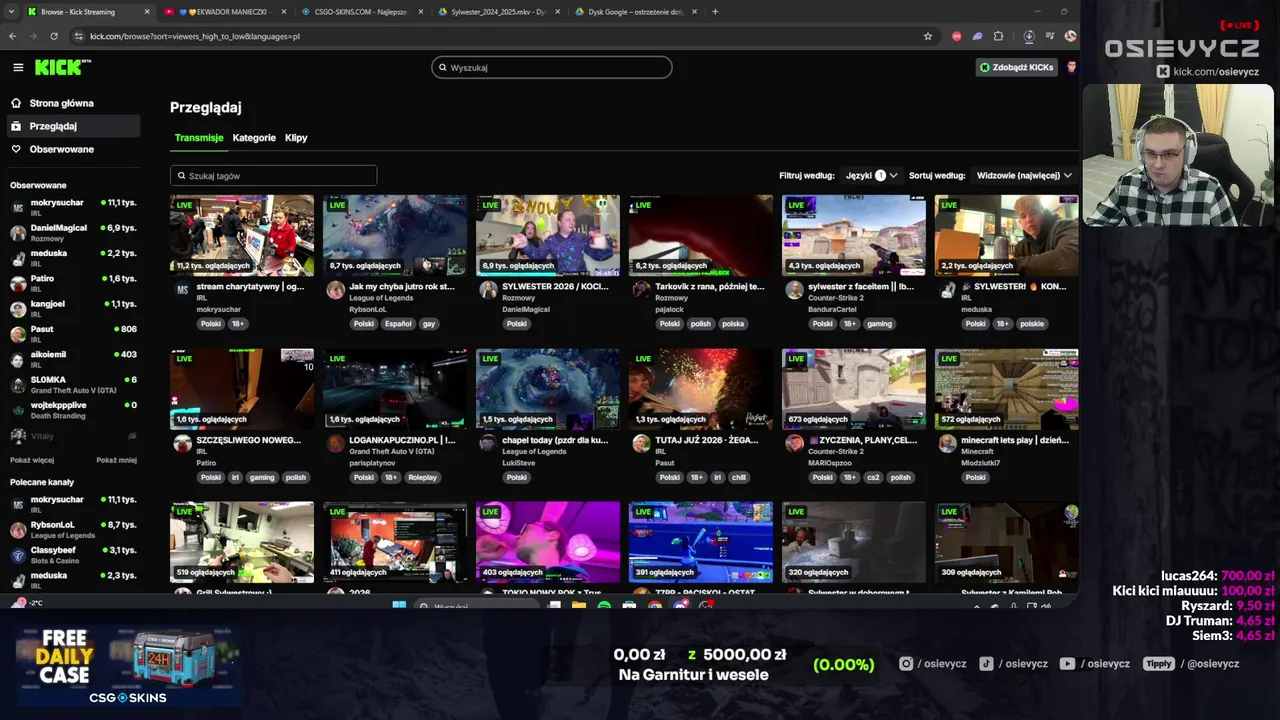Open SYLWESTER 2026 / KOCI stream thumbnail
Viewport: 1280px width, 720px height.
tap(548, 235)
